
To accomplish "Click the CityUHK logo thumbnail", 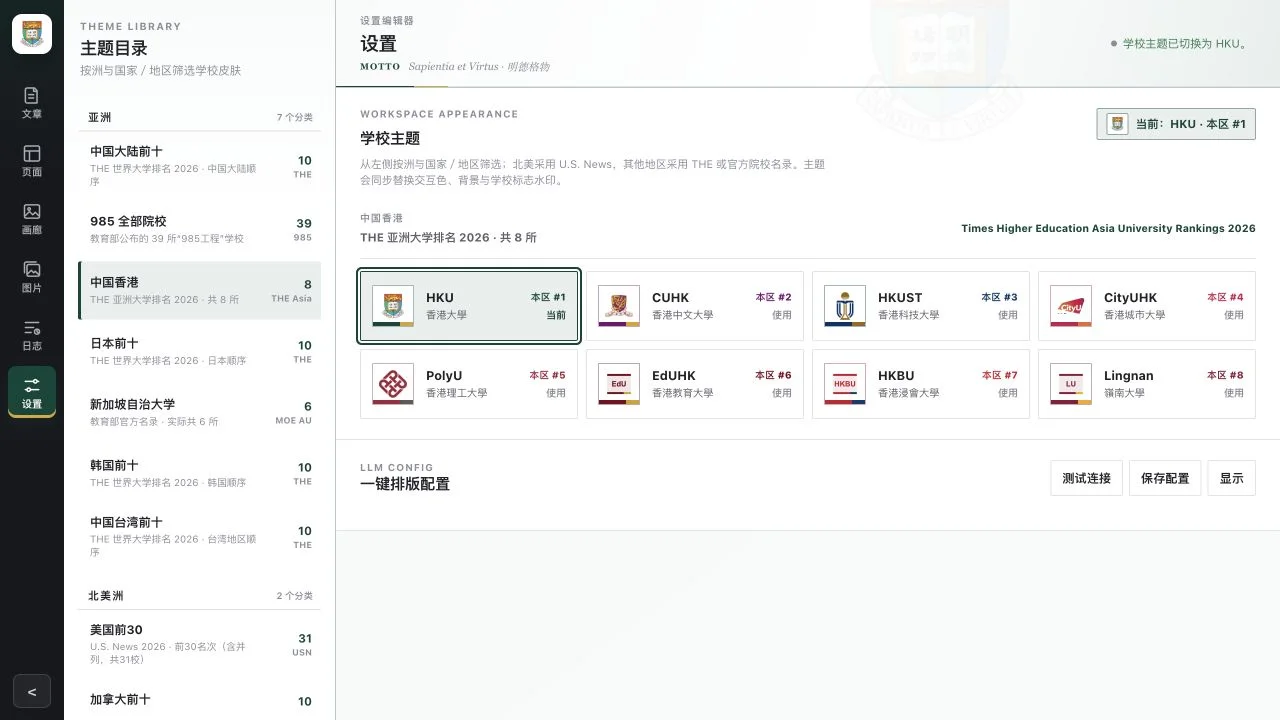I will (x=1071, y=306).
